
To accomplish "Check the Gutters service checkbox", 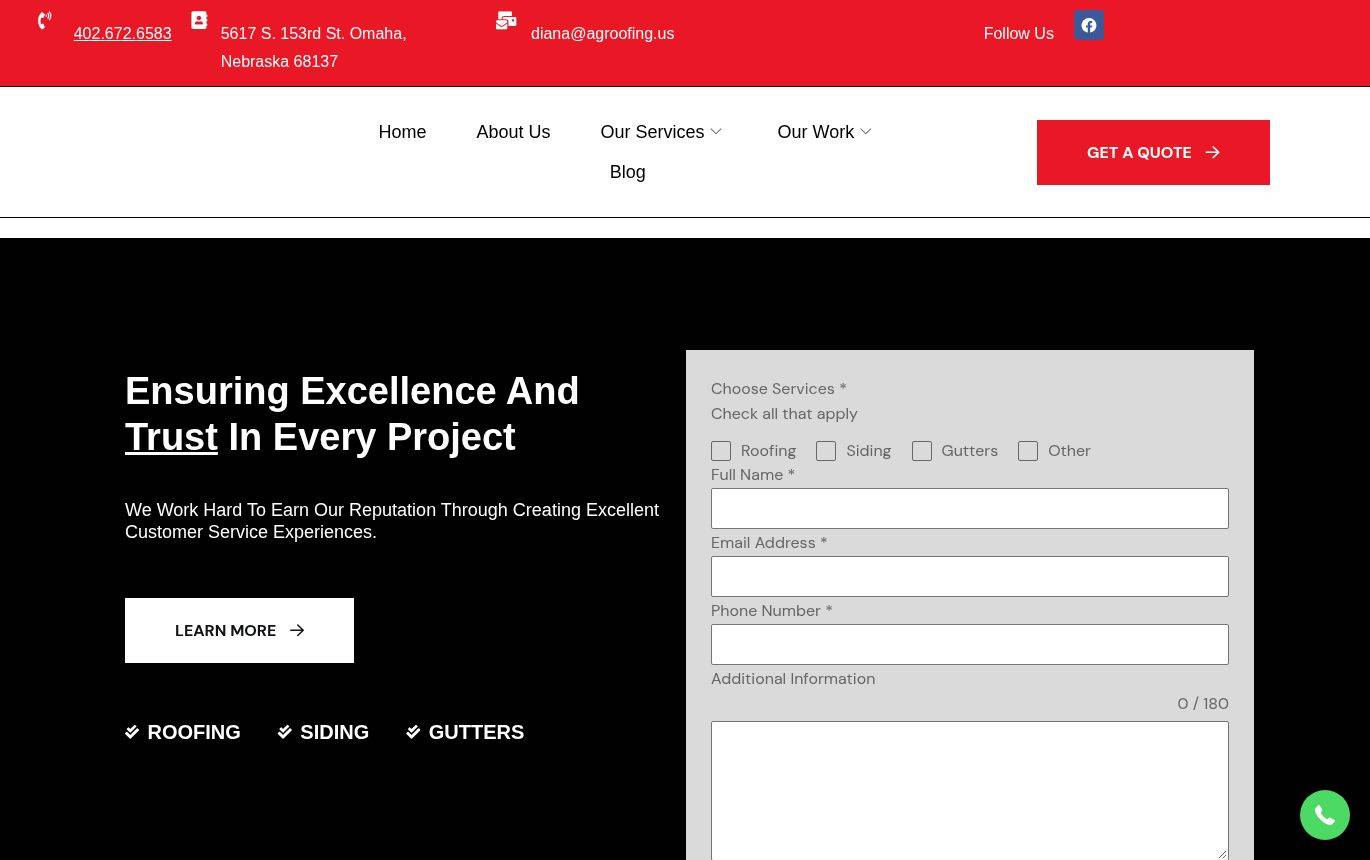I will pos(922,451).
